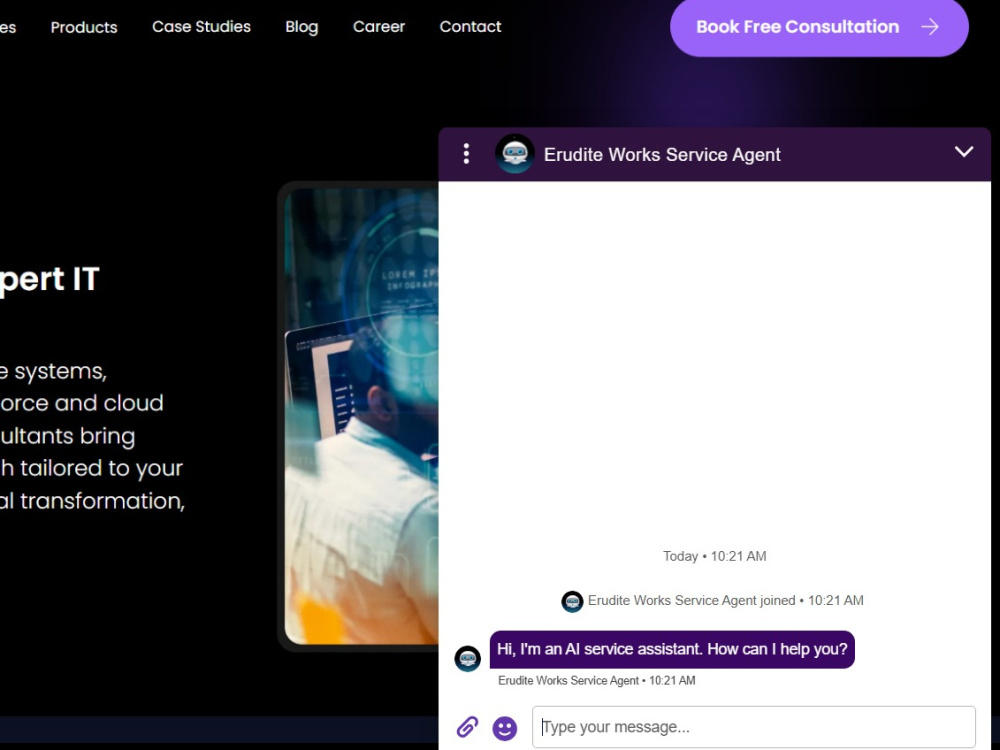The image size is (1000, 750).
Task: Focus the Type your message field
Action: click(754, 726)
